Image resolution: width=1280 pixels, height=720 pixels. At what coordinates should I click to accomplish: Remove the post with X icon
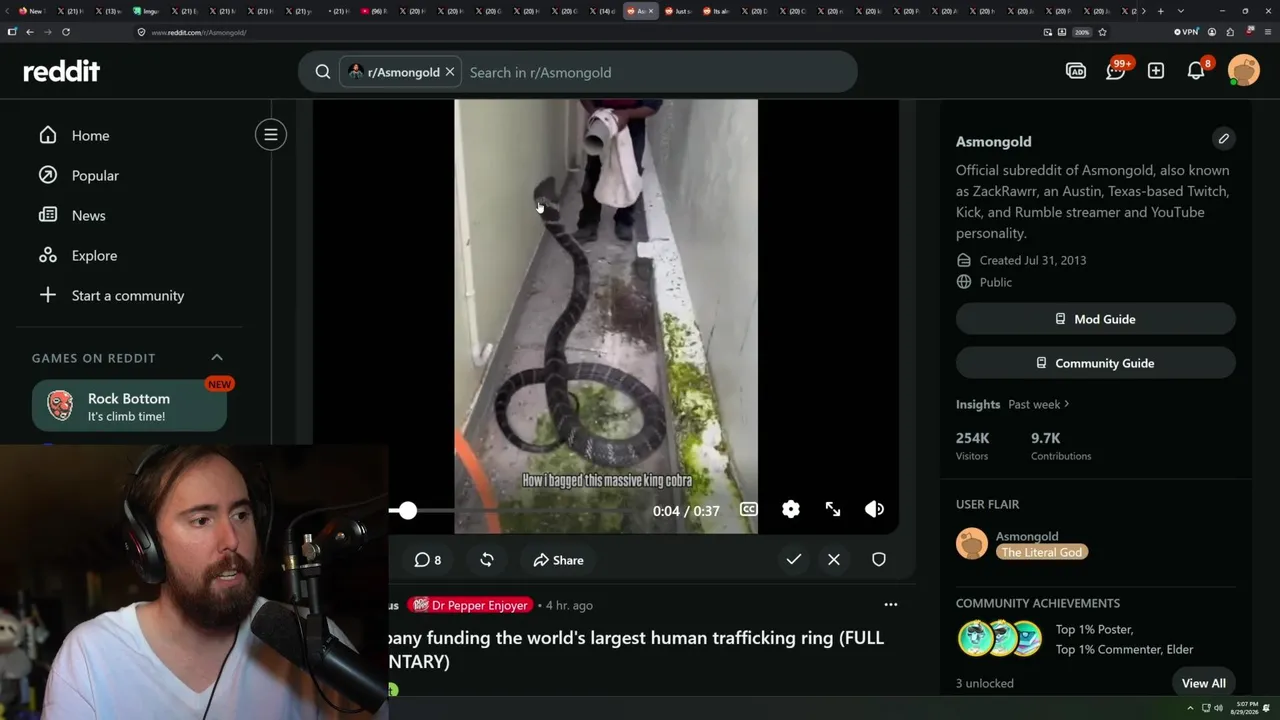click(x=834, y=560)
